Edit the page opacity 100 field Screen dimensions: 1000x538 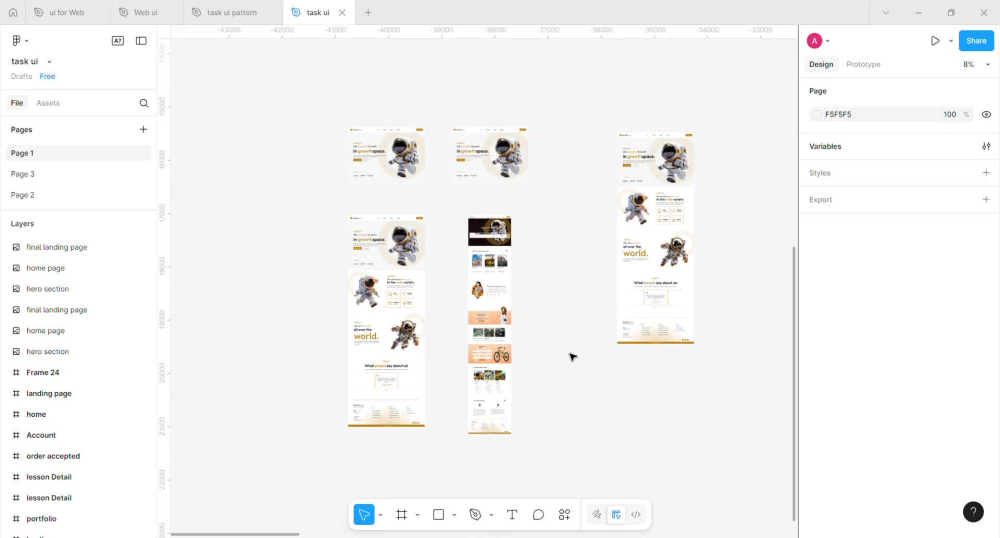(950, 115)
